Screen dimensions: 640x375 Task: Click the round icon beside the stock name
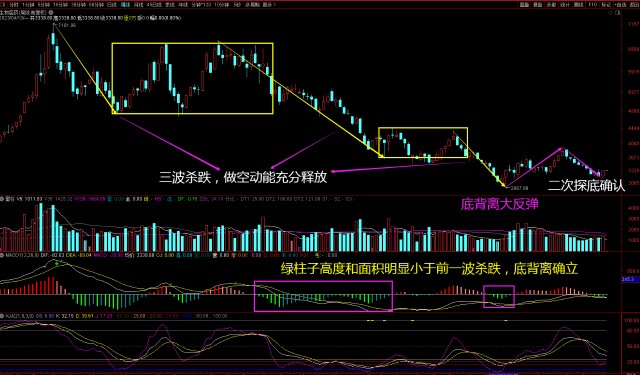[x=51, y=13]
